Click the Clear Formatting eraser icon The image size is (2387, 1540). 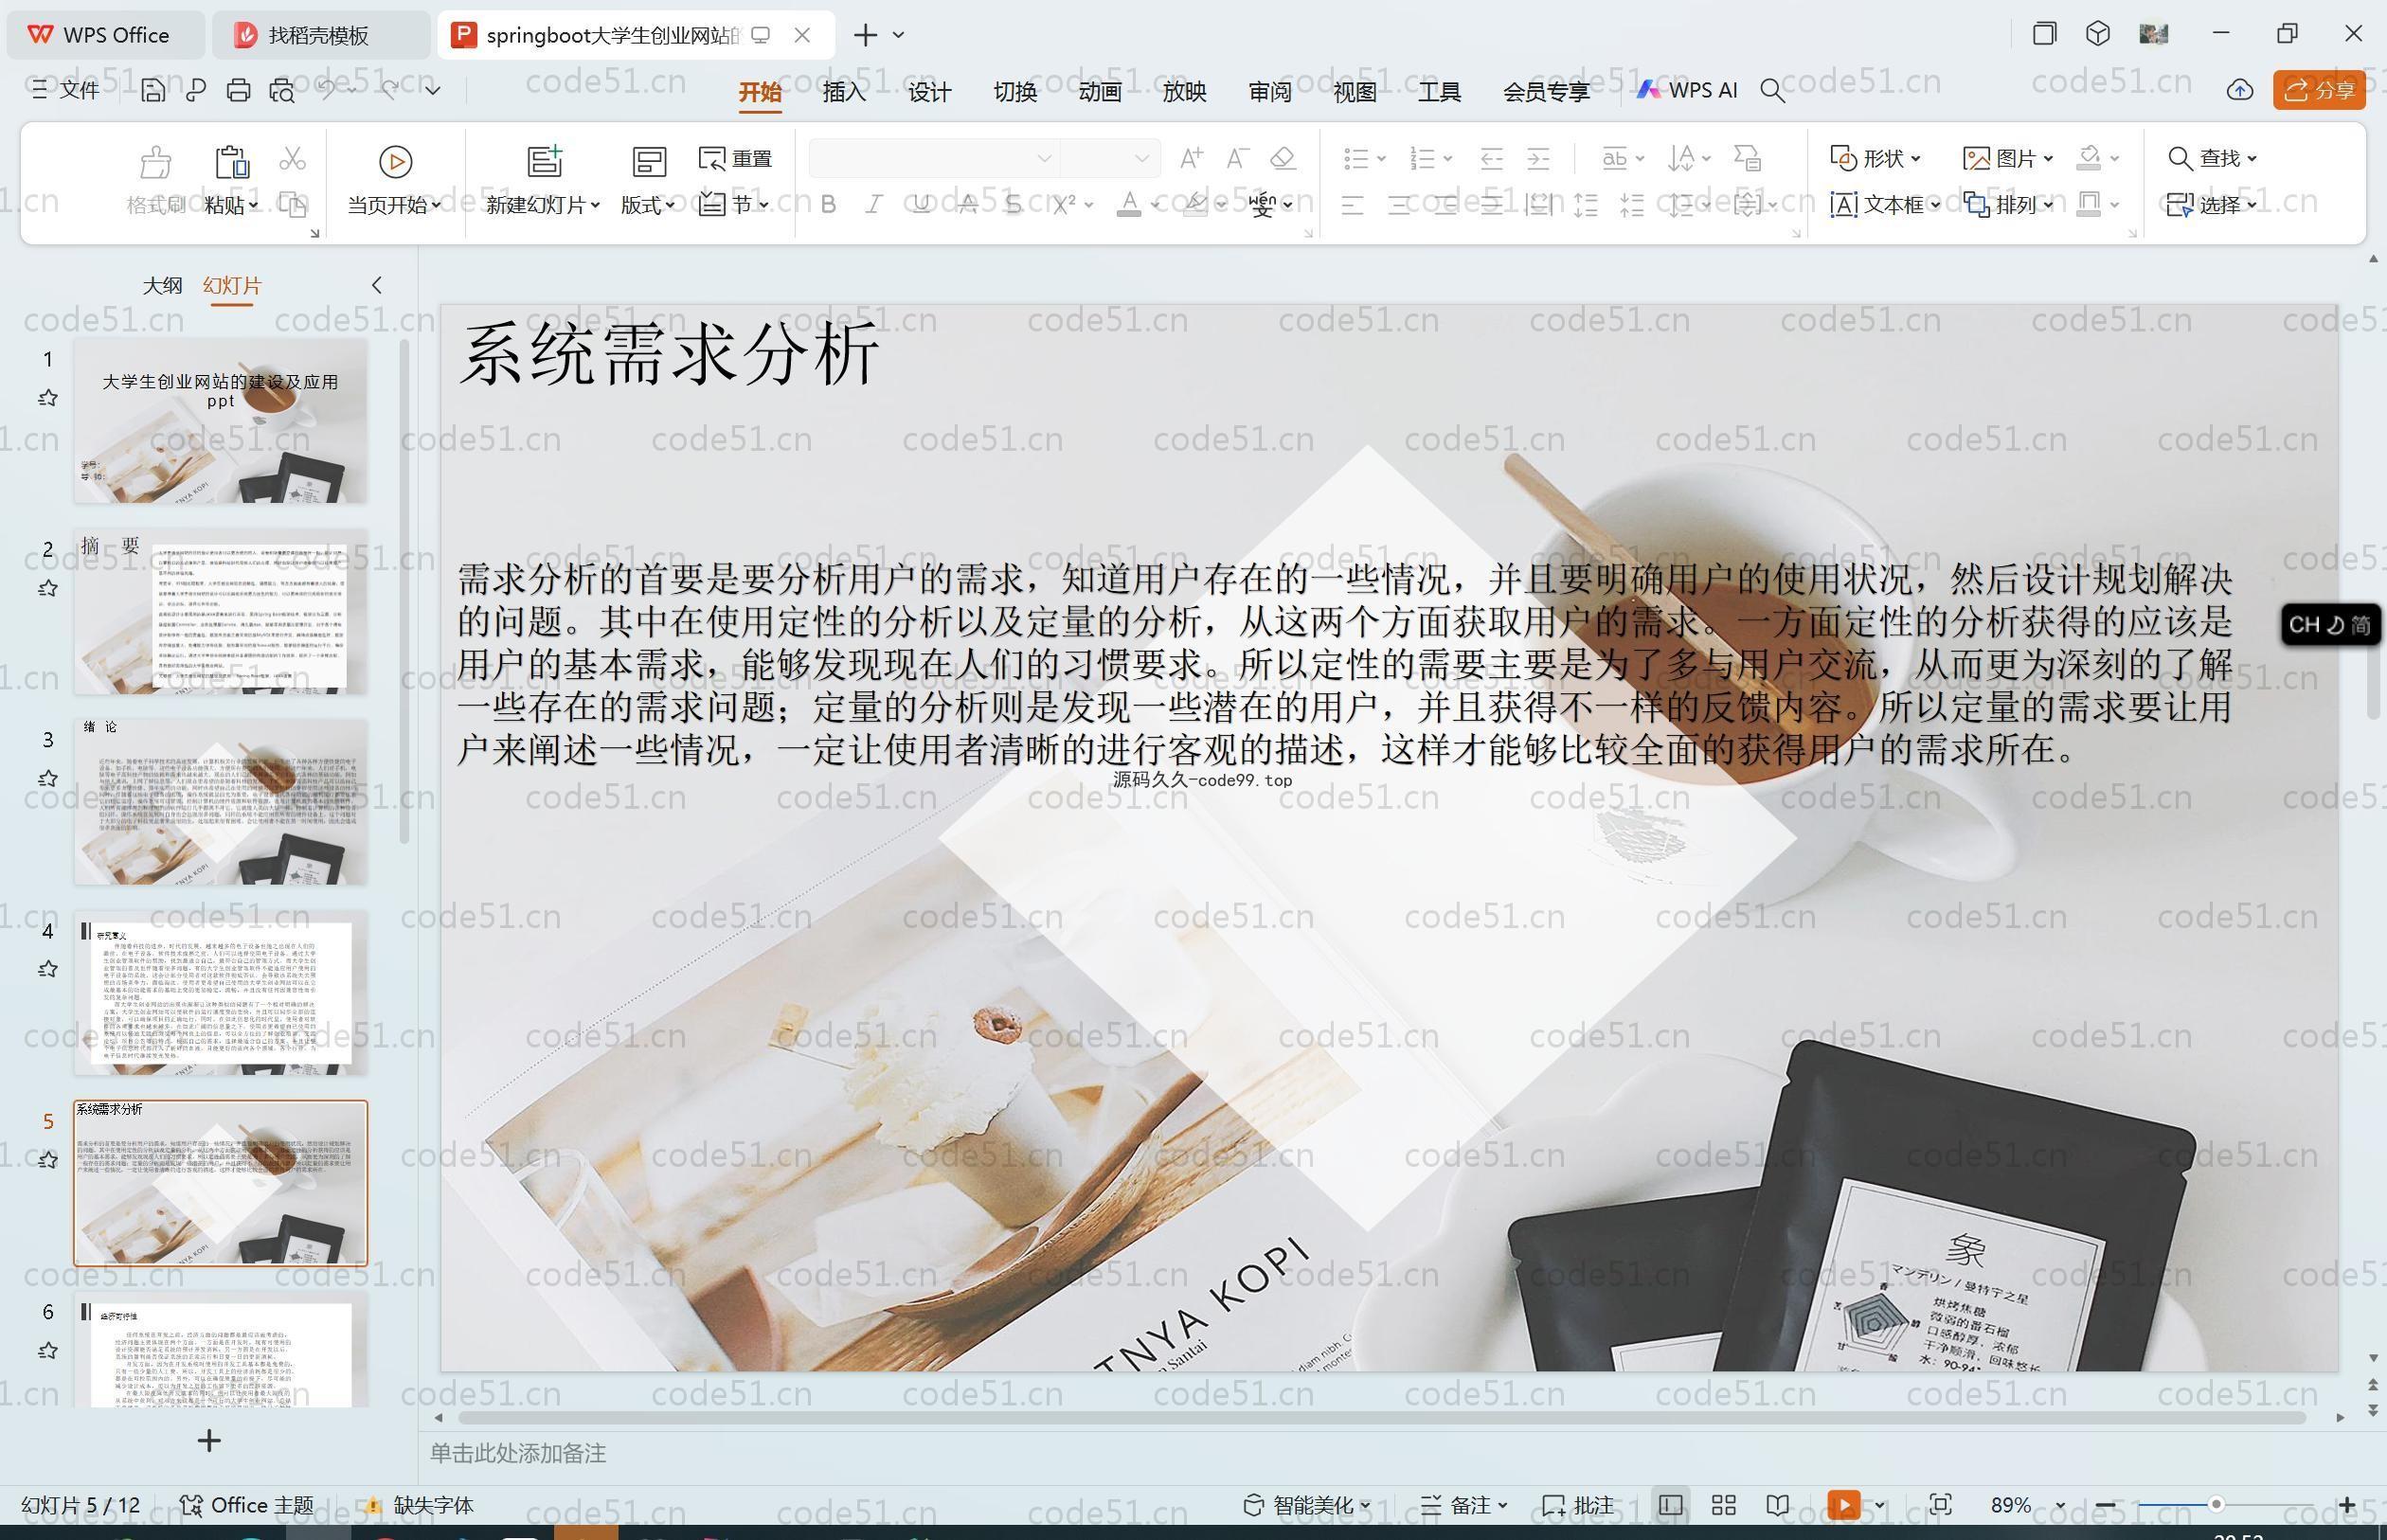(x=1283, y=158)
